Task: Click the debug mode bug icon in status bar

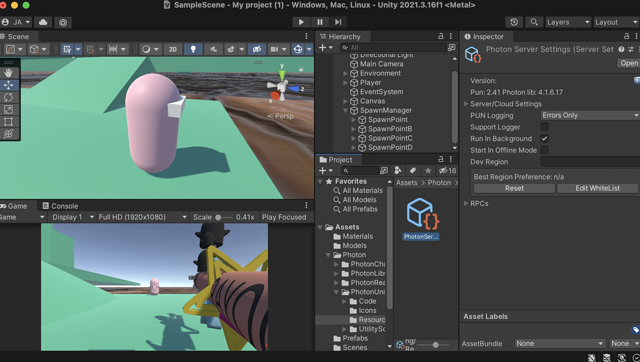Action: tap(591, 358)
